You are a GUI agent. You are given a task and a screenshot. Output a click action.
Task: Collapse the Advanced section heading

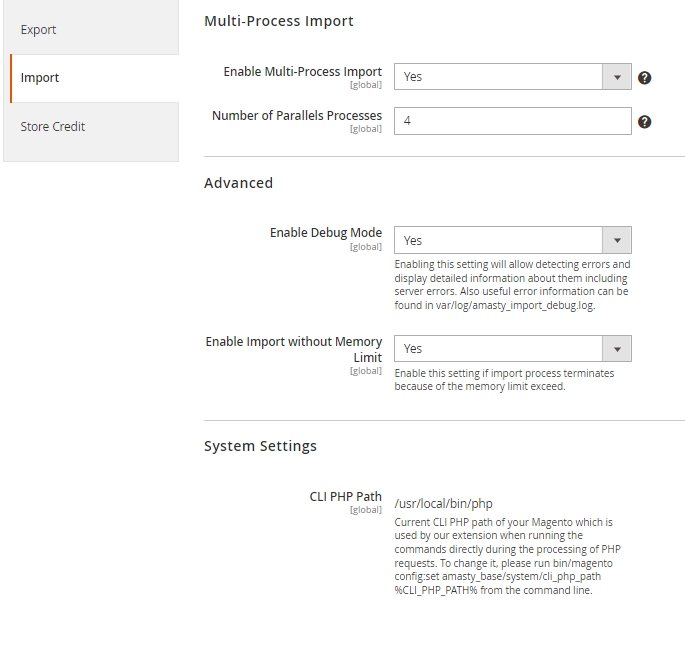[x=239, y=183]
